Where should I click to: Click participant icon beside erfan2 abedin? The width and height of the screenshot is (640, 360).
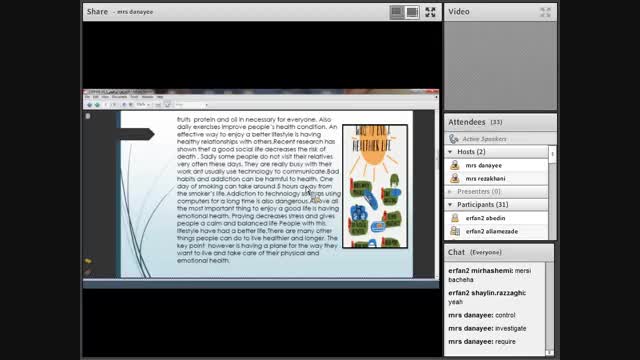(455, 218)
